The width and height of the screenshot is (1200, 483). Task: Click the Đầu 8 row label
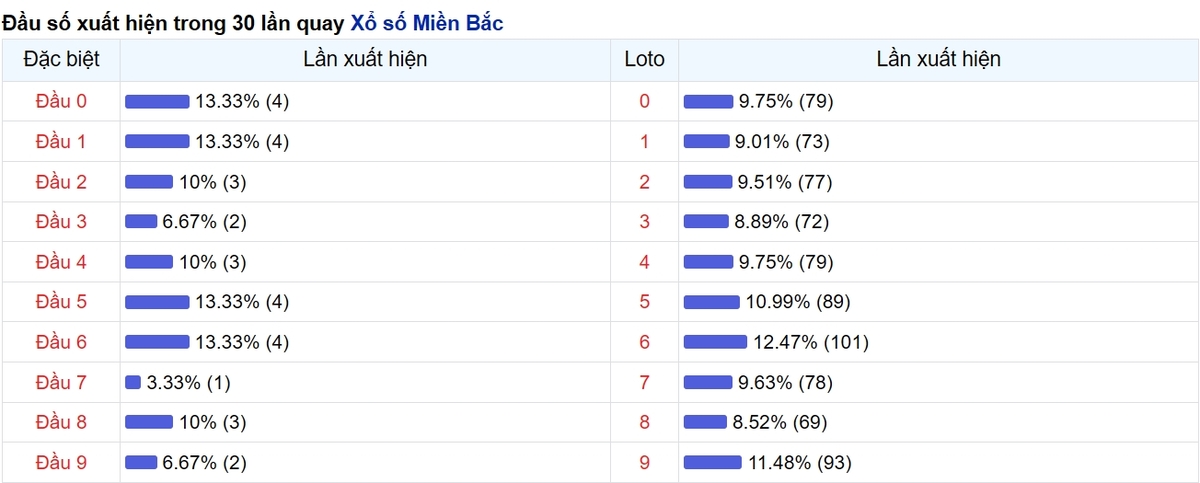click(61, 422)
